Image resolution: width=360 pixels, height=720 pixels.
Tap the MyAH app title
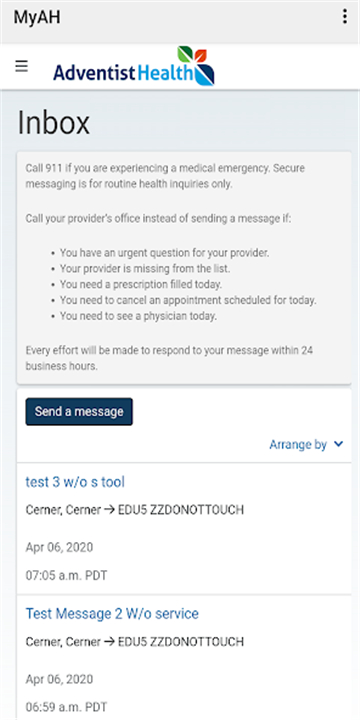click(37, 17)
